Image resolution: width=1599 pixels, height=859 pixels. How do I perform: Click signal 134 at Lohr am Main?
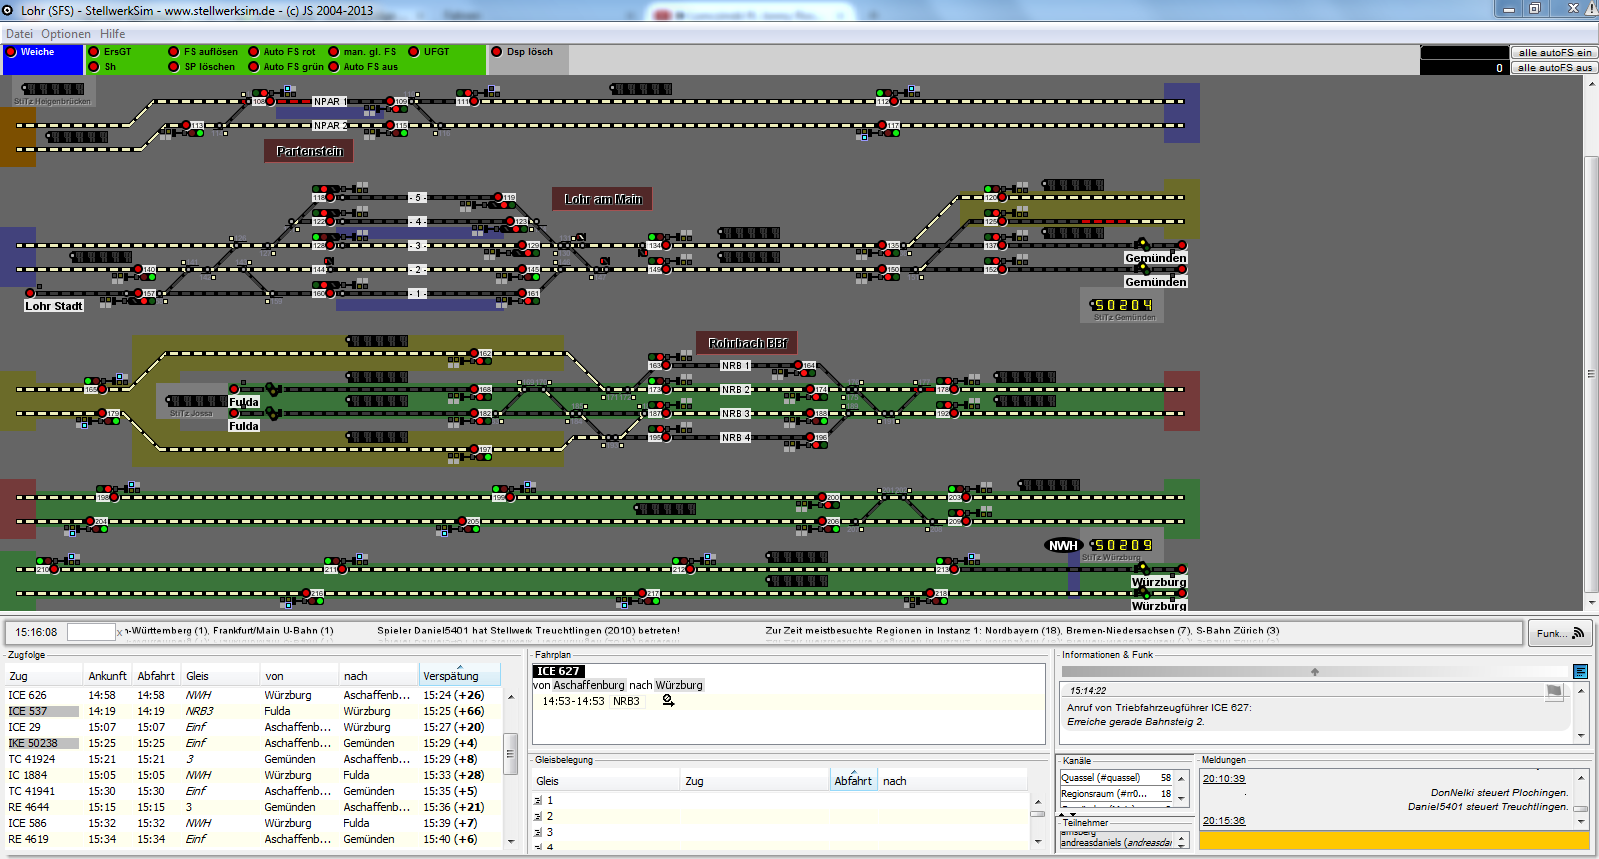coord(666,245)
